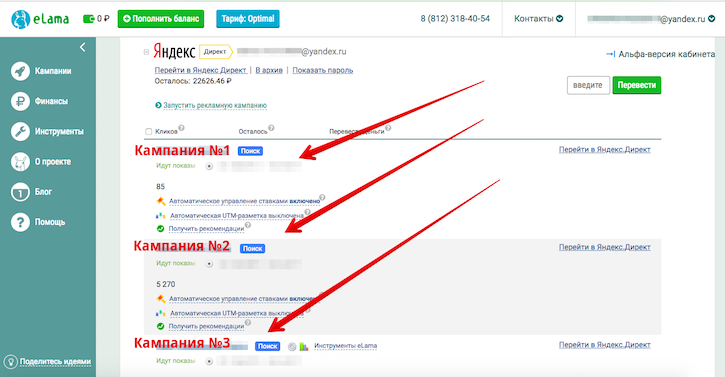Open Яндекс.Директ link for Кампания №1
The width and height of the screenshot is (725, 377).
point(604,149)
